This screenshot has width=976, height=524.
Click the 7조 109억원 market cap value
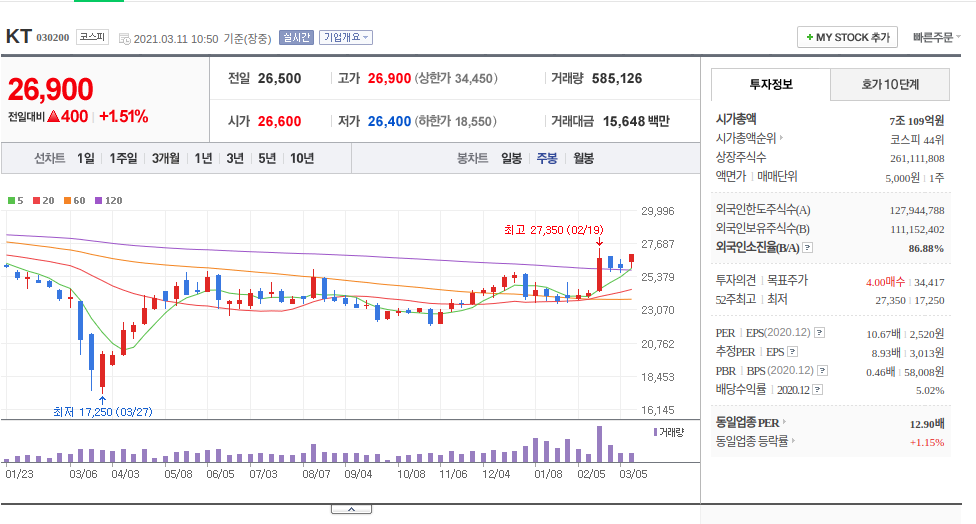tap(916, 121)
